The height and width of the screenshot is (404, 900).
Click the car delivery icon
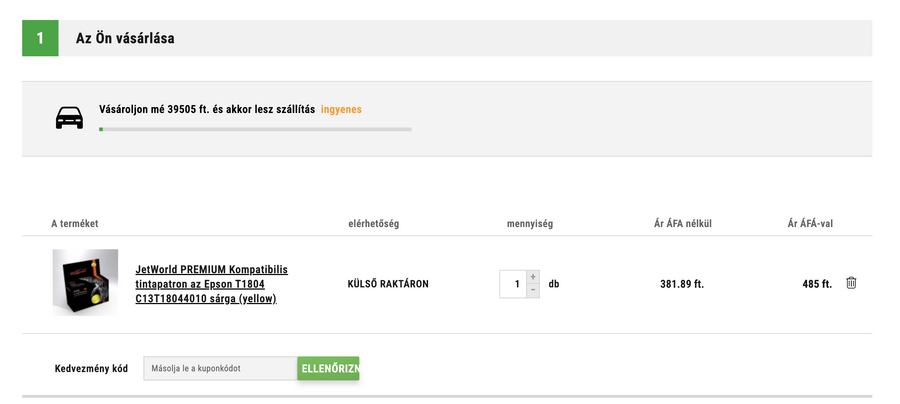(69, 118)
